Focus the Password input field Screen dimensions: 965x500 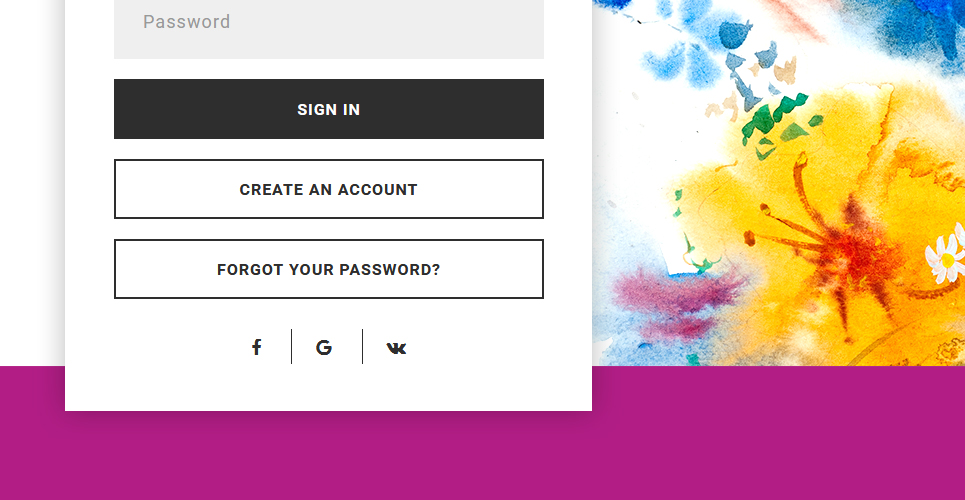[329, 29]
